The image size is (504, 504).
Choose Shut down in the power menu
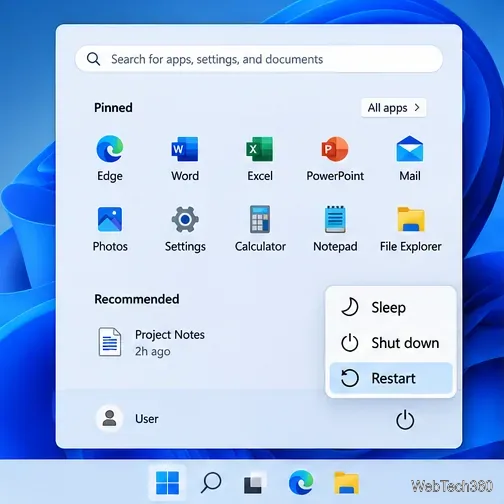pos(391,343)
